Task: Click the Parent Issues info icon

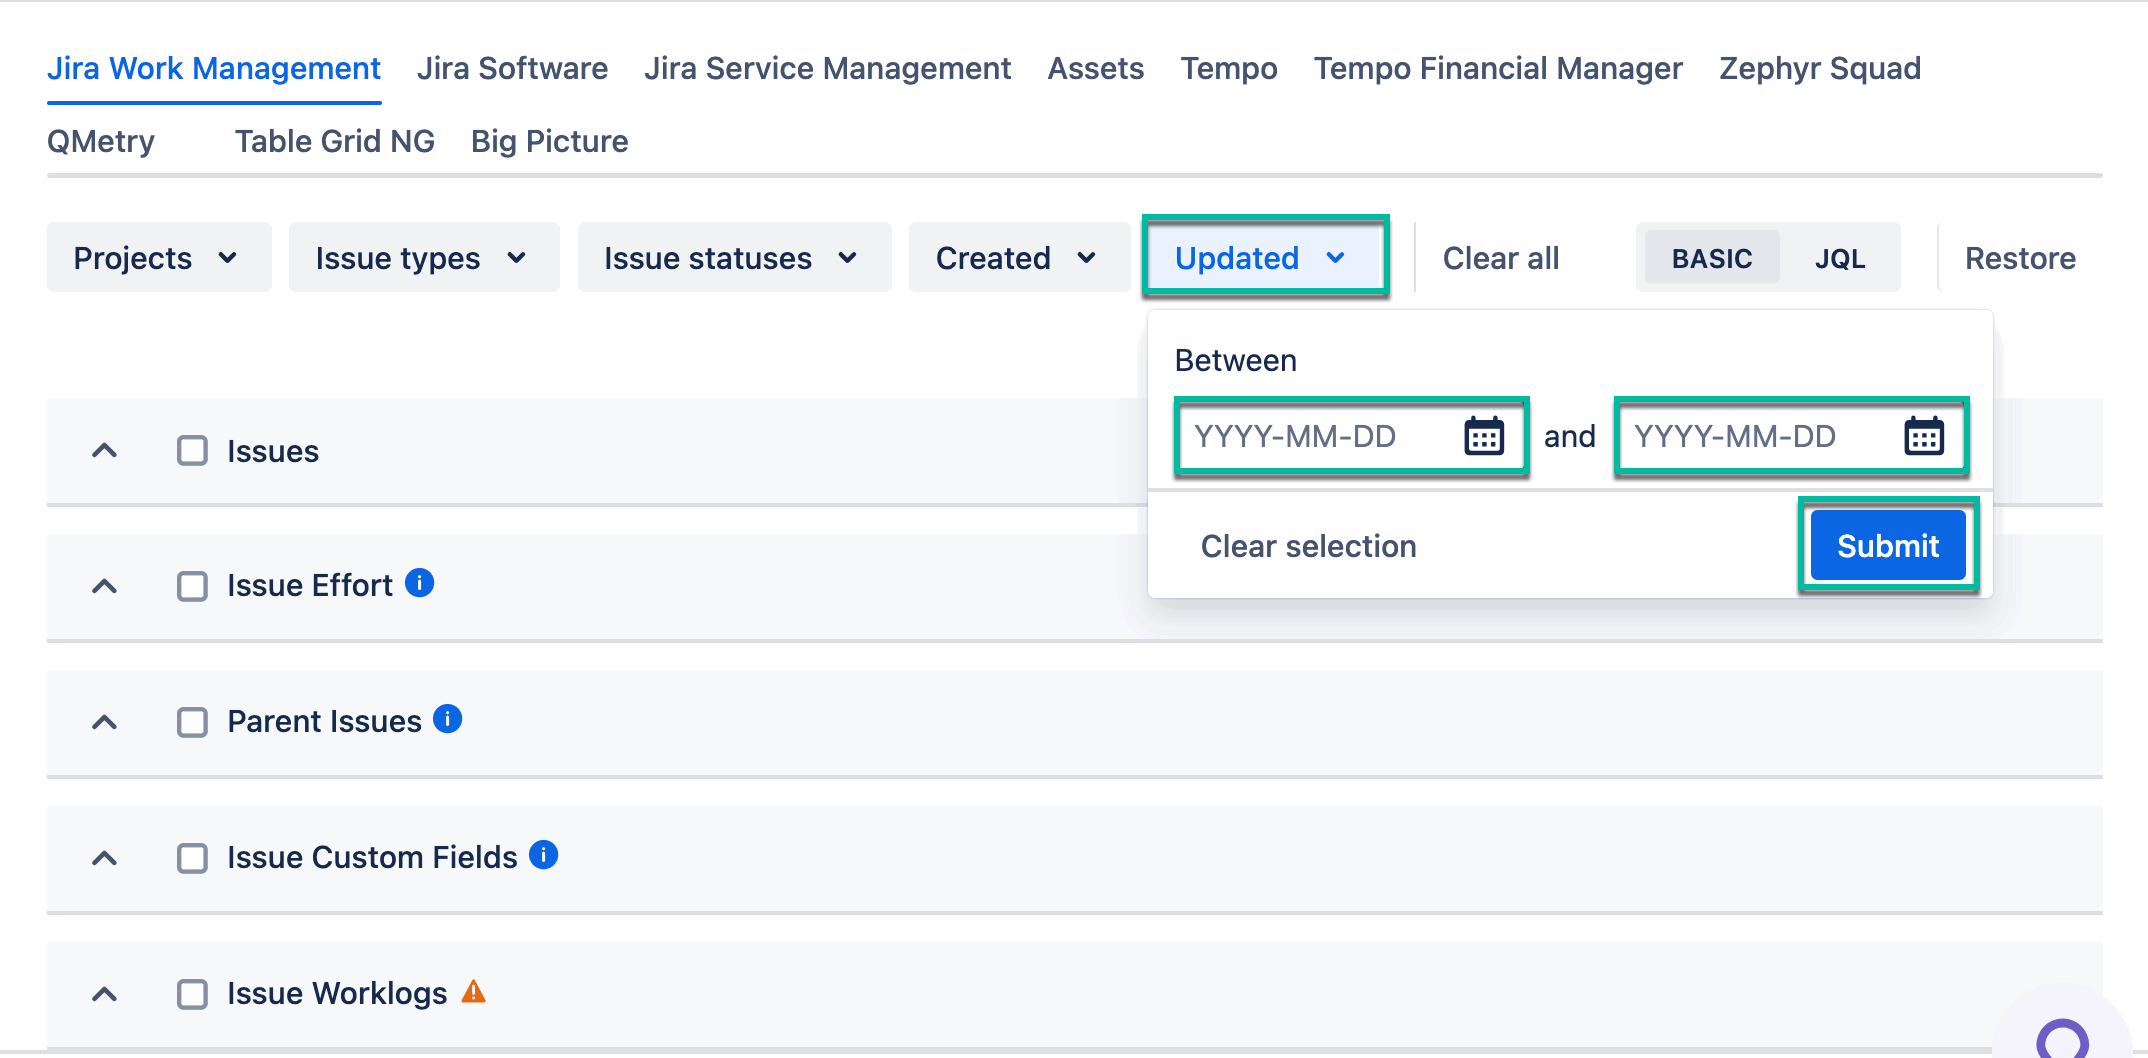Action: 448,719
